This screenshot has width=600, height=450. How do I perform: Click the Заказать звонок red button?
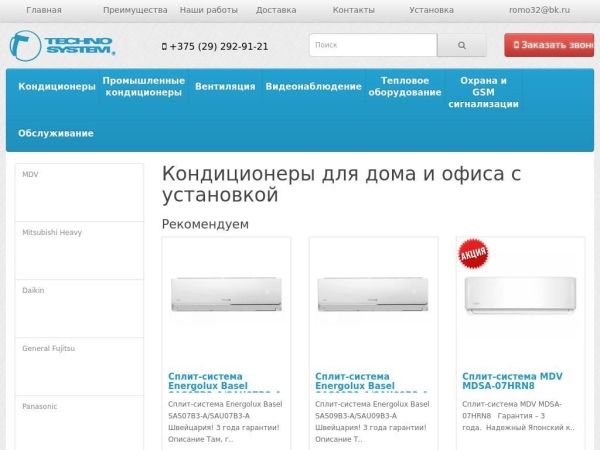pyautogui.click(x=549, y=45)
